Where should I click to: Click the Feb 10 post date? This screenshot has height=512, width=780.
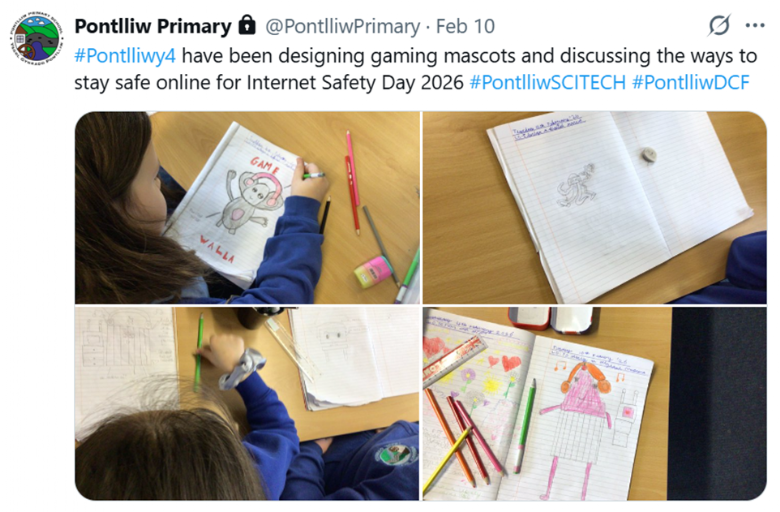465,26
